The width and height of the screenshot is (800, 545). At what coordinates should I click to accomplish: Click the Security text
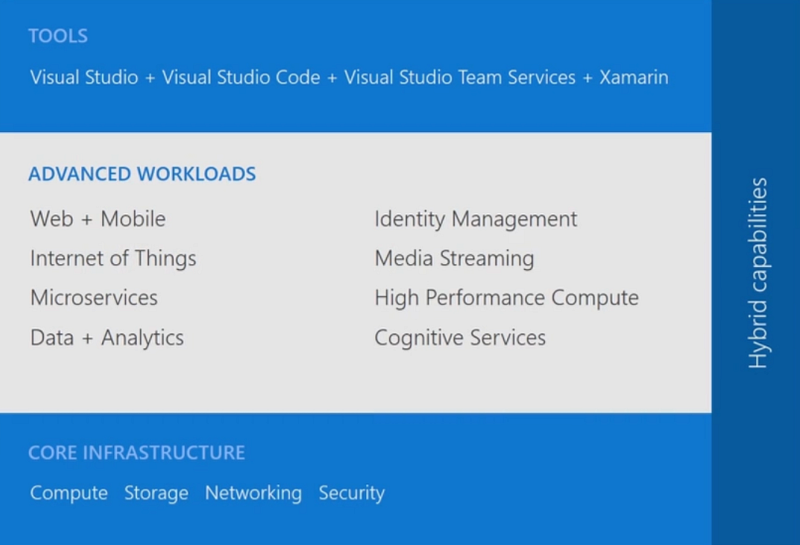point(352,493)
